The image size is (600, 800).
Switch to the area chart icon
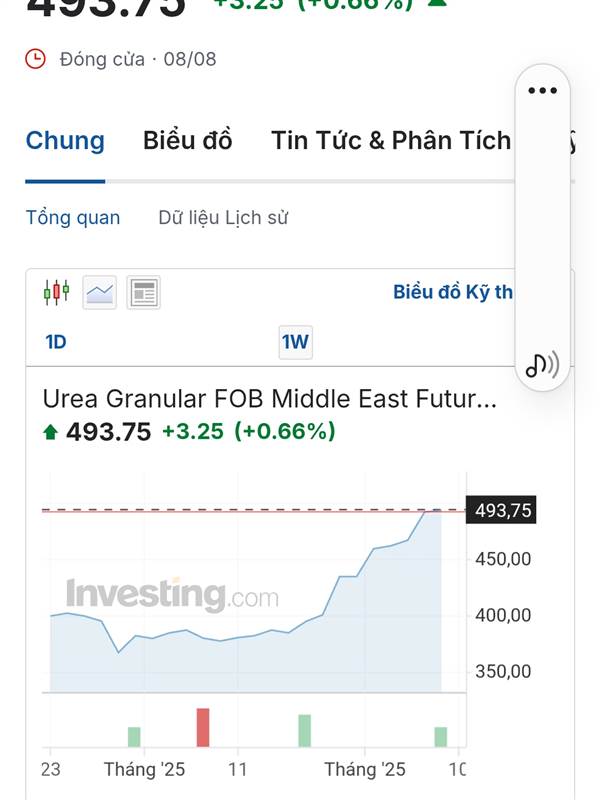coord(99,292)
